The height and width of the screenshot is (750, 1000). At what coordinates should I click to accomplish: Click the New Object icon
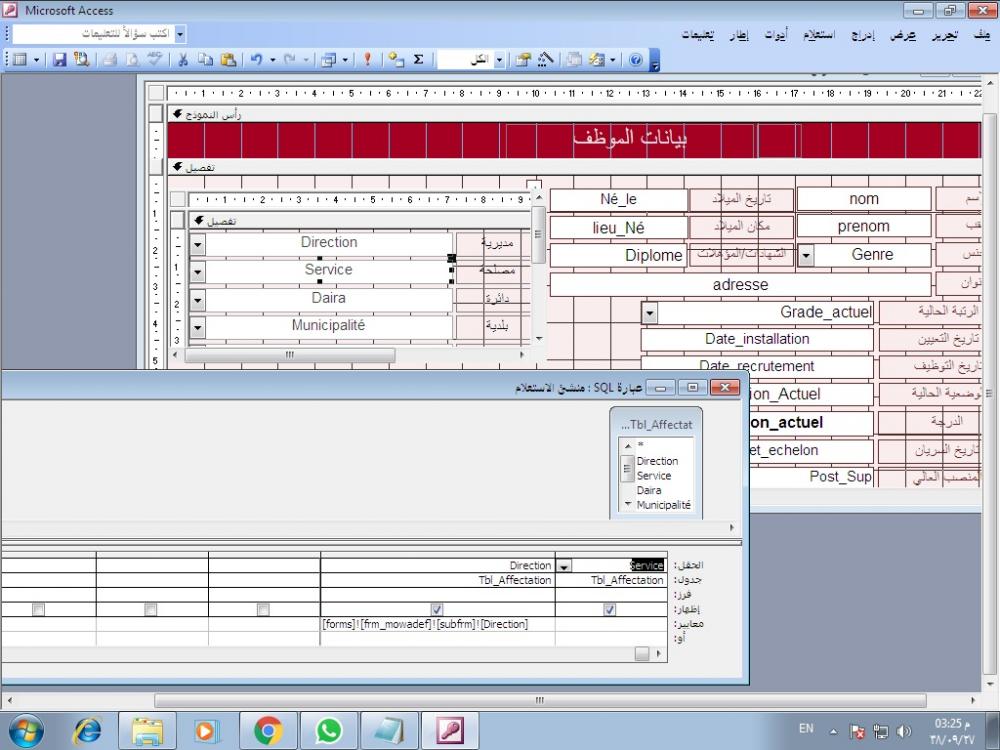597,60
